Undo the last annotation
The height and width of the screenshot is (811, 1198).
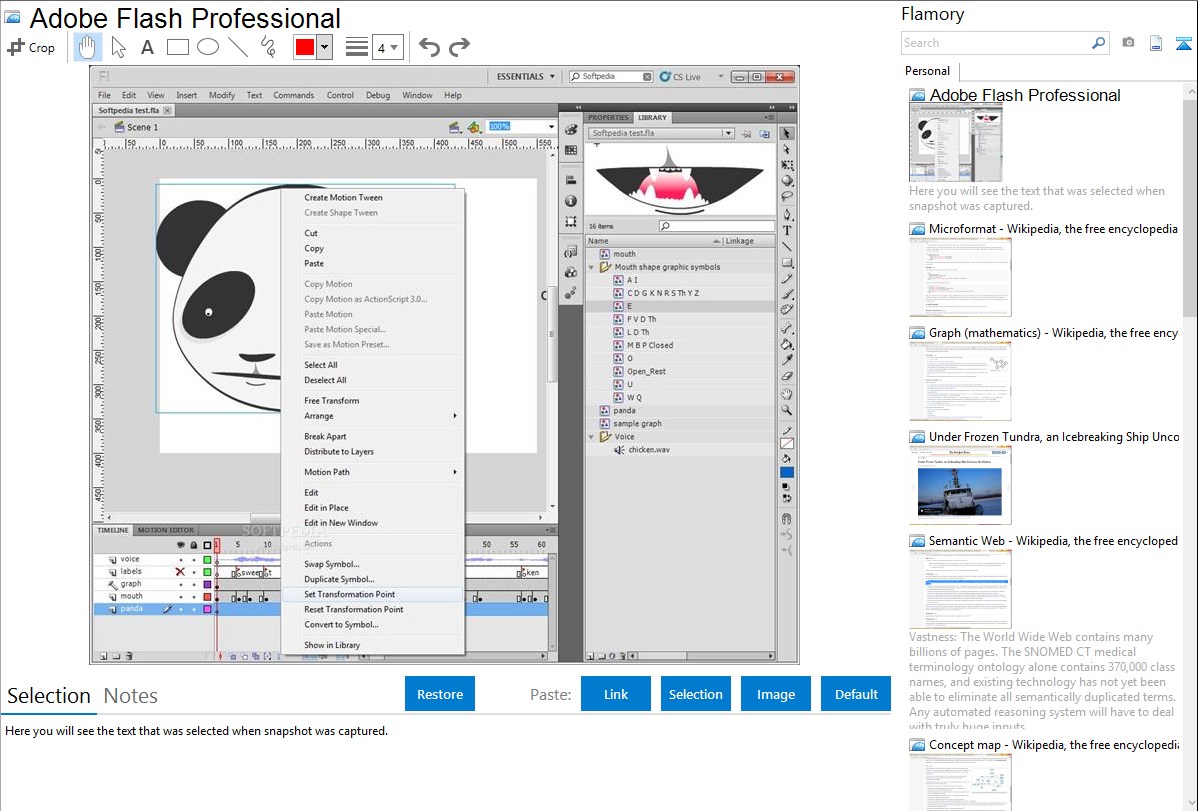(x=429, y=47)
